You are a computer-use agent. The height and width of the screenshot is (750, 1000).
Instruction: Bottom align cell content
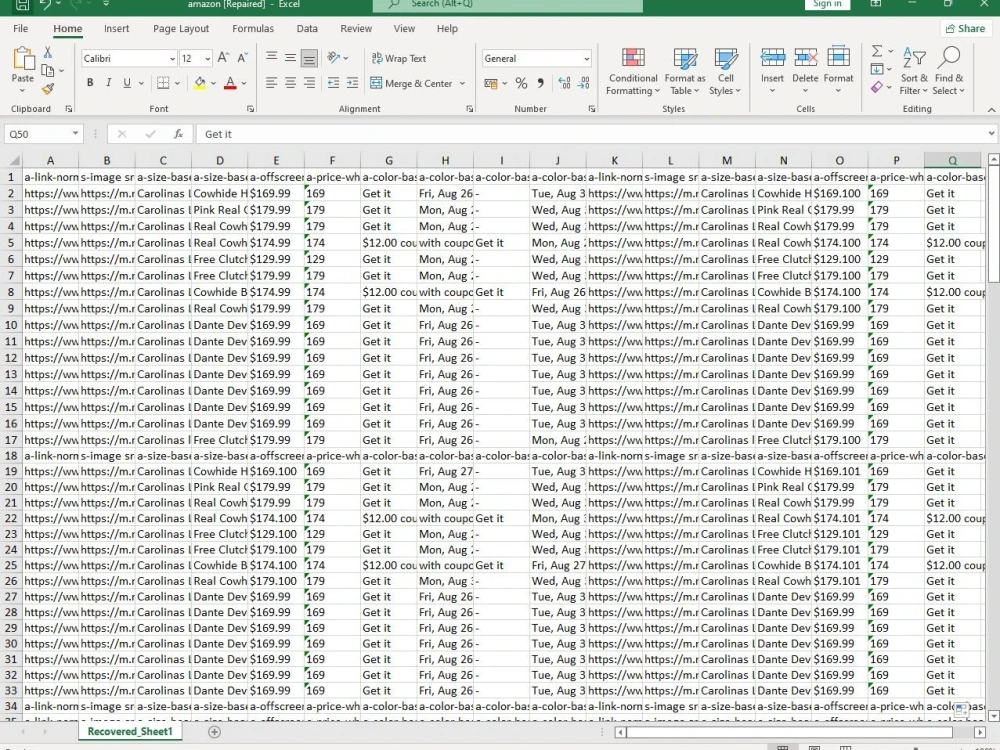[x=309, y=58]
